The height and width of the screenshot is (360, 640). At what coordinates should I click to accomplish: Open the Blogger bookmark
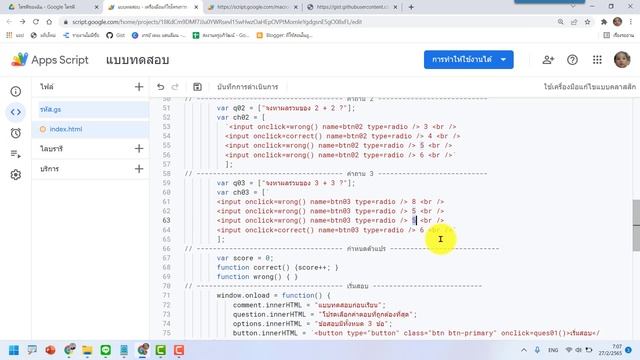(284, 36)
